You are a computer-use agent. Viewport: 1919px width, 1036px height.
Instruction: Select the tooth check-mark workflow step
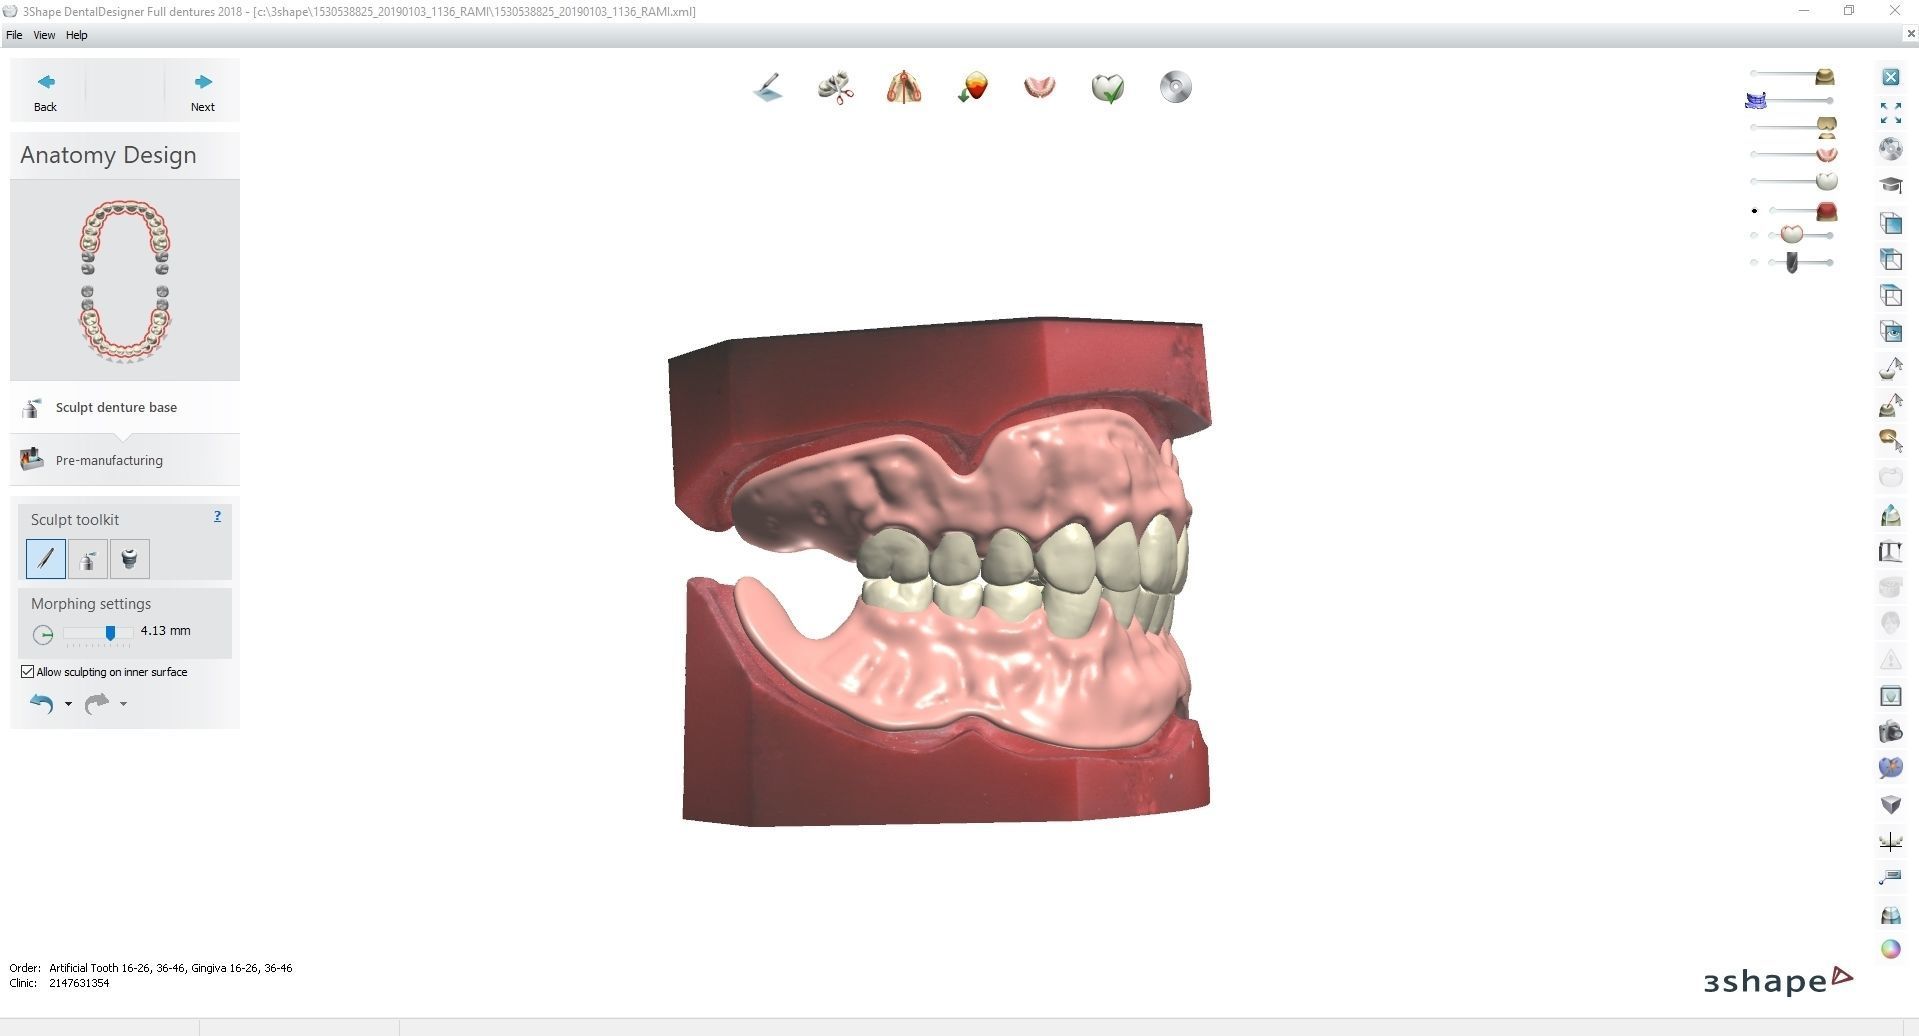1108,87
